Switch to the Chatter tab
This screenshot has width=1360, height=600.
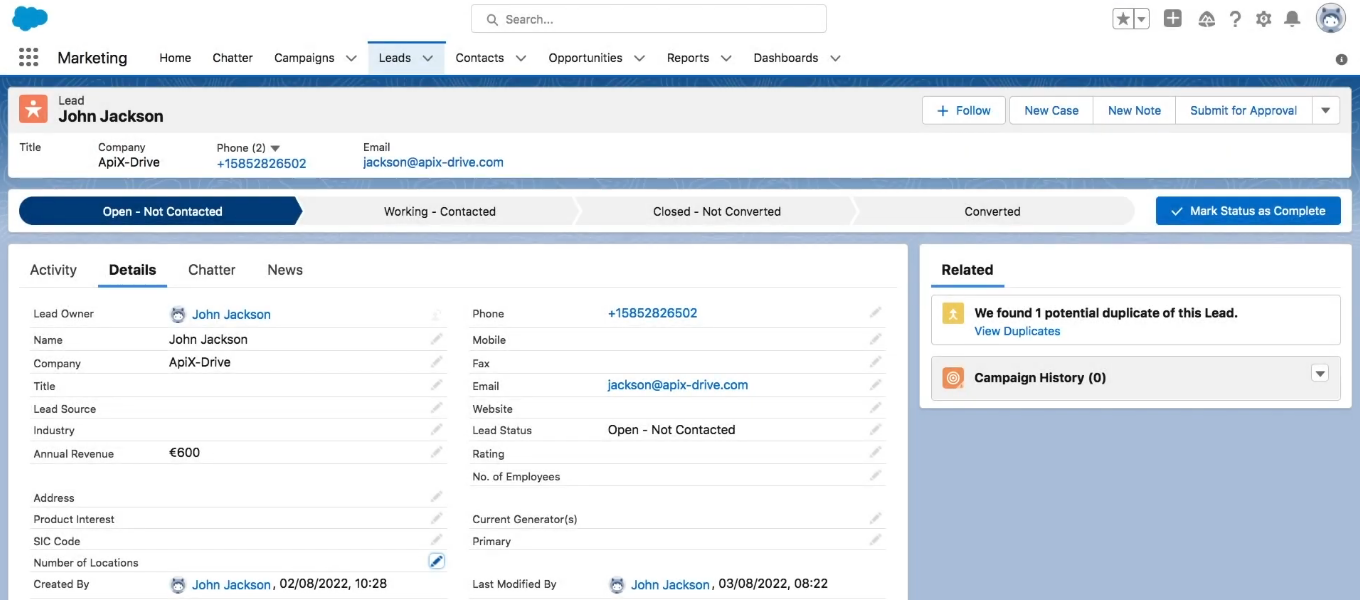point(211,270)
